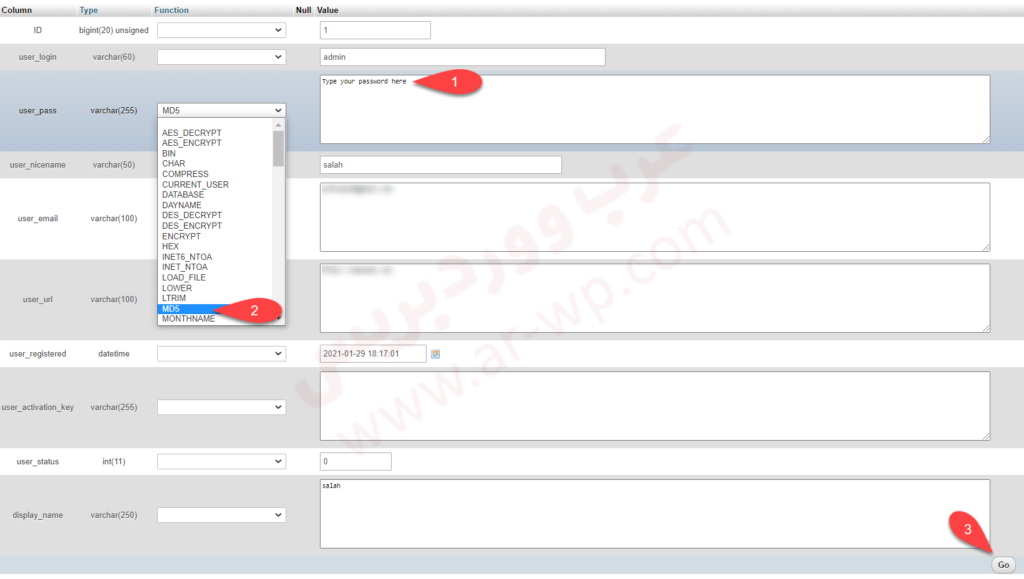Click the user_url value text area
The image size is (1024, 579).
(x=655, y=298)
